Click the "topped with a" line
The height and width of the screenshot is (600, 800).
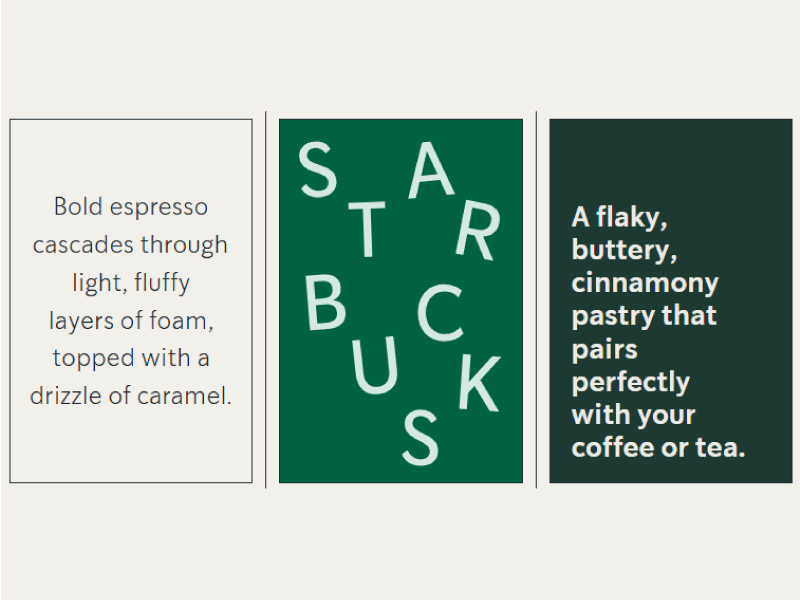[131, 358]
